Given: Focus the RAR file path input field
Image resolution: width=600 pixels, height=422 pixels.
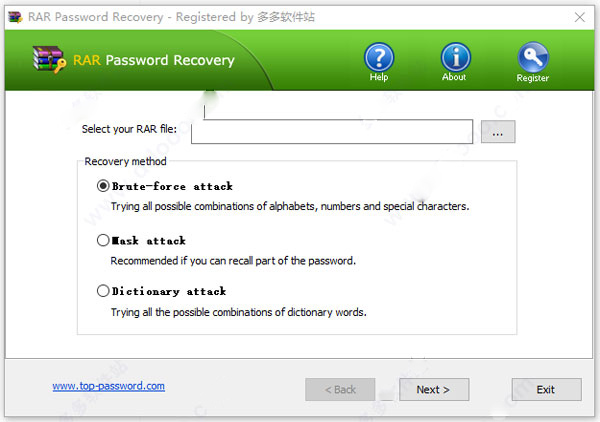Looking at the screenshot, I should tap(331, 132).
